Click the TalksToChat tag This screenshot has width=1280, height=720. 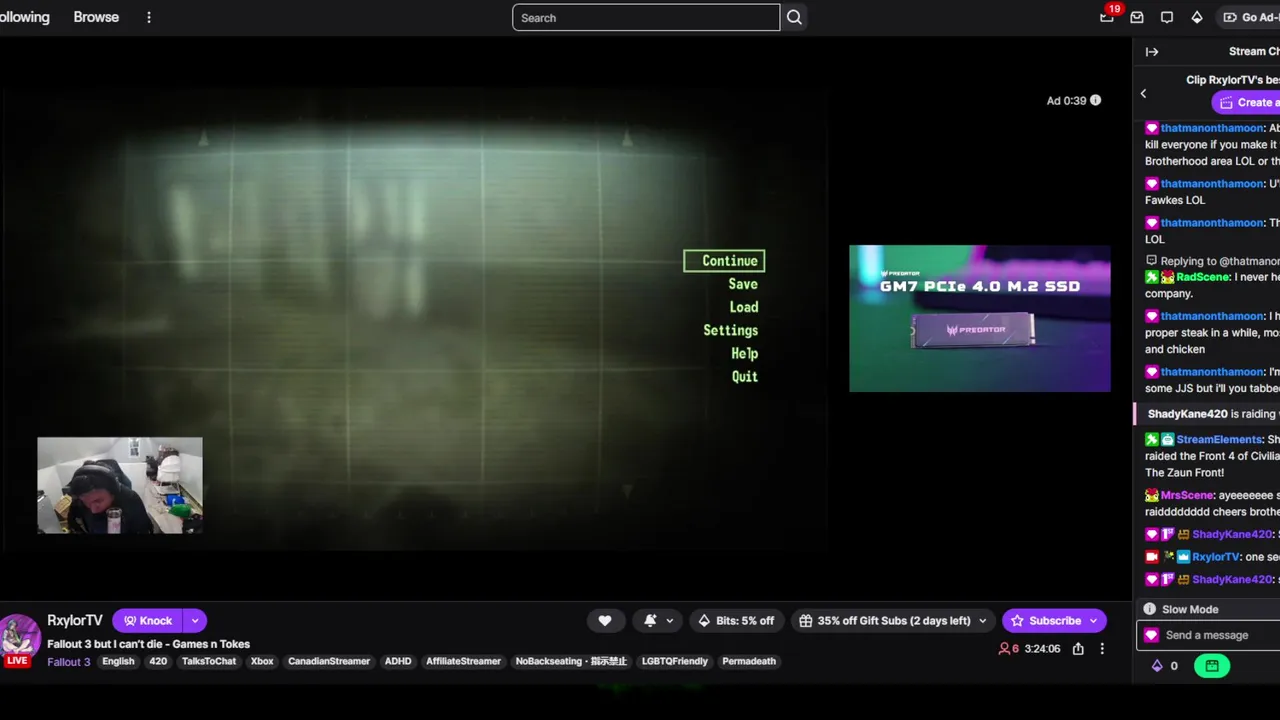point(209,661)
